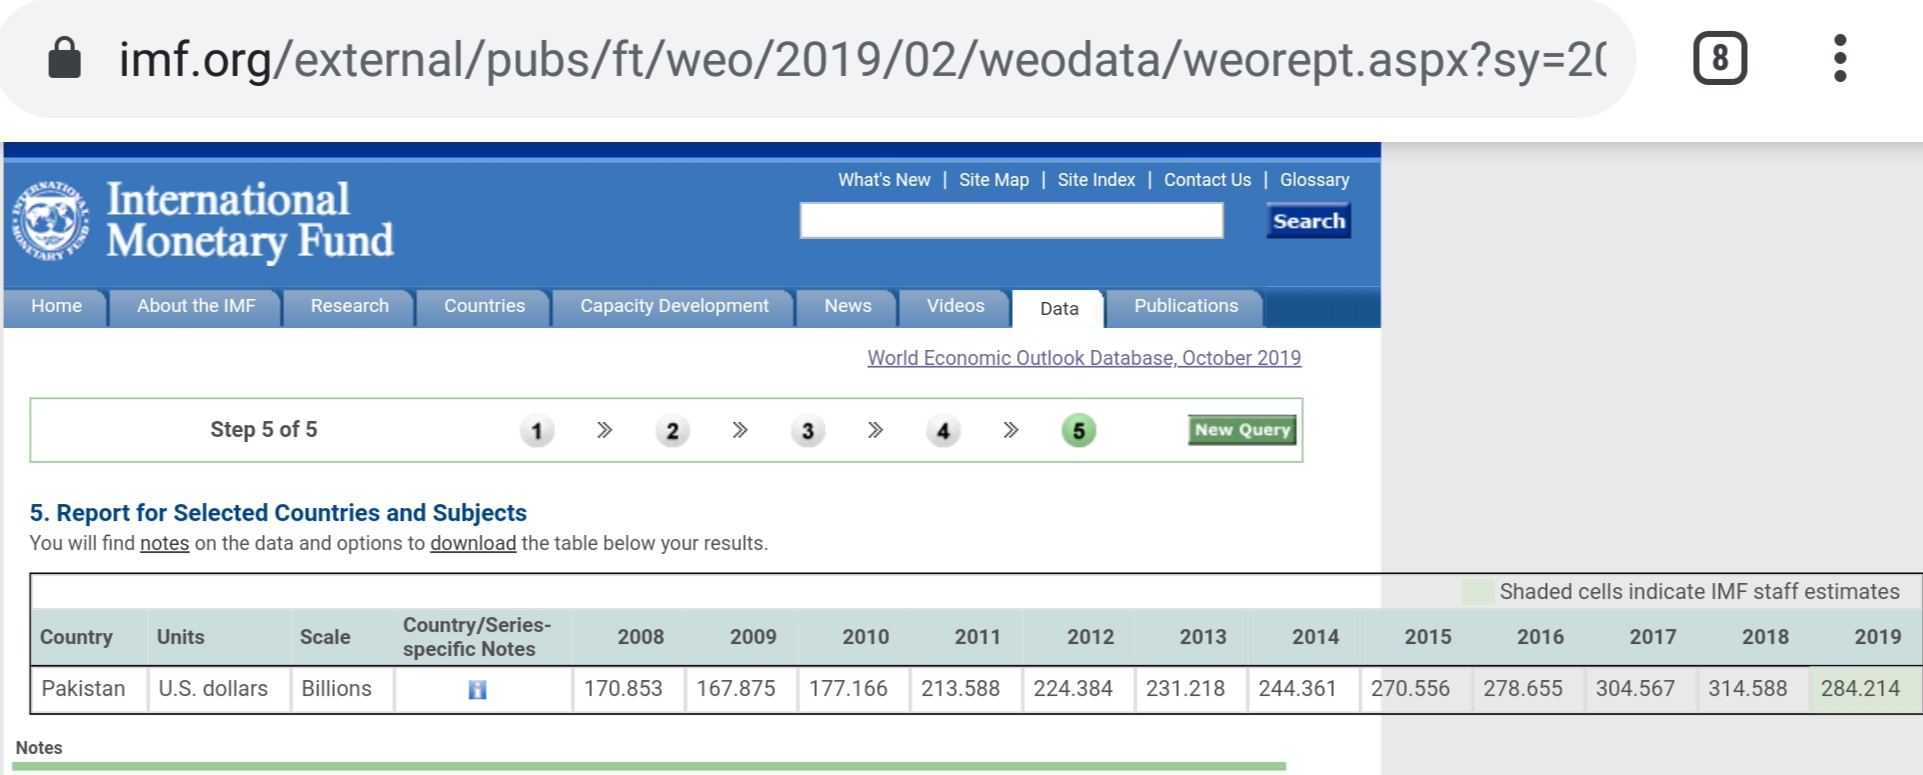Open the Site Index link
Screen dimensions: 1923x775
1096,180
